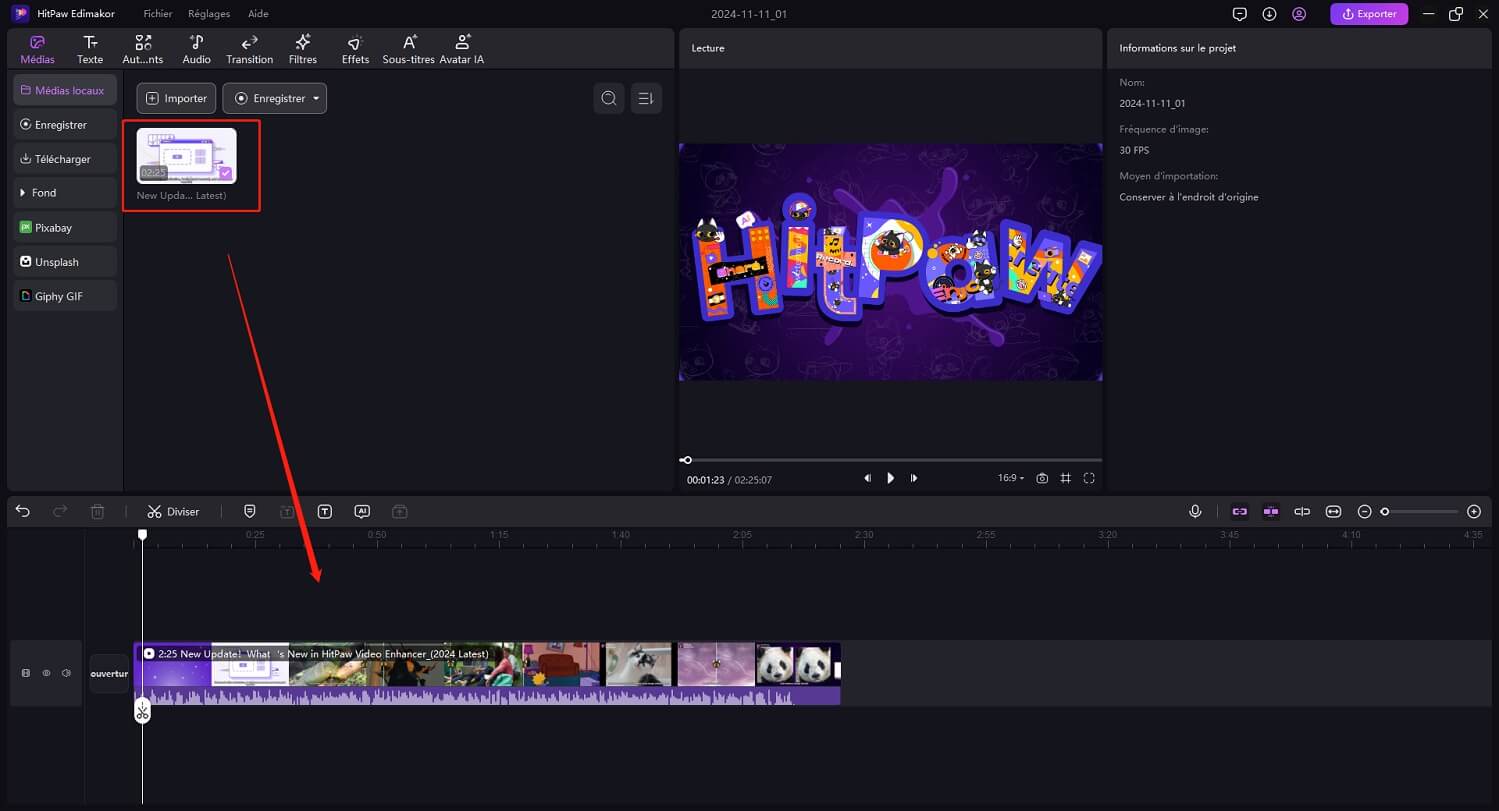Viewport: 1499px width, 811px height.
Task: Click the Diviser split button
Action: click(x=173, y=511)
